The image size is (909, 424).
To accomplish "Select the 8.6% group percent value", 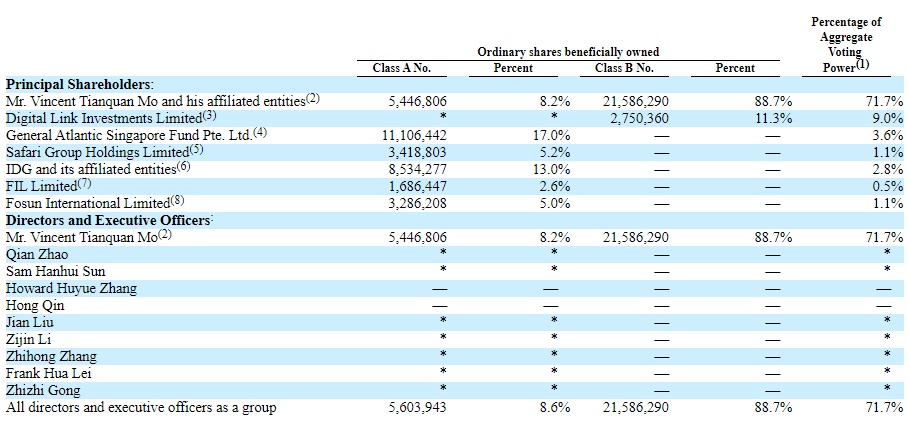I will (557, 408).
